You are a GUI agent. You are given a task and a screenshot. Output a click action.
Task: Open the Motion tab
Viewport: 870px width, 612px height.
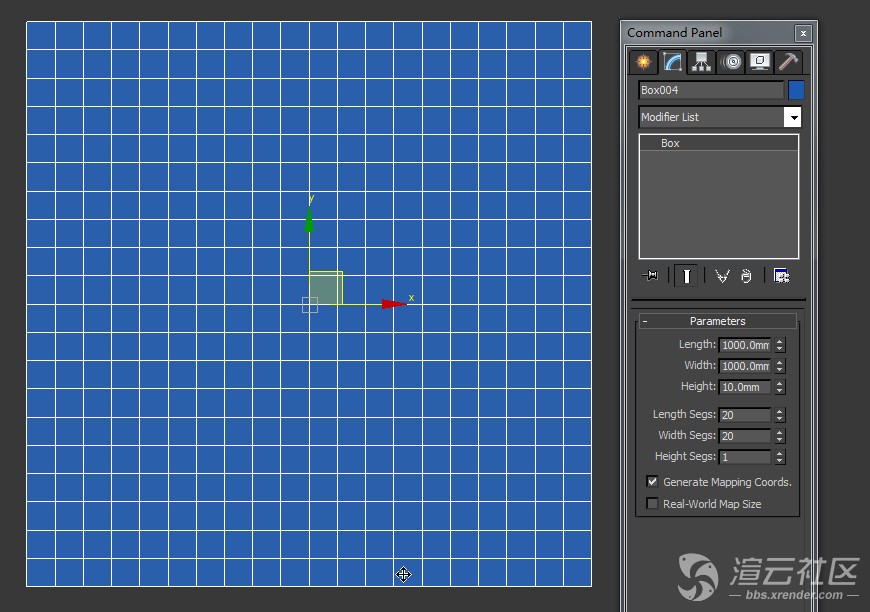731,62
